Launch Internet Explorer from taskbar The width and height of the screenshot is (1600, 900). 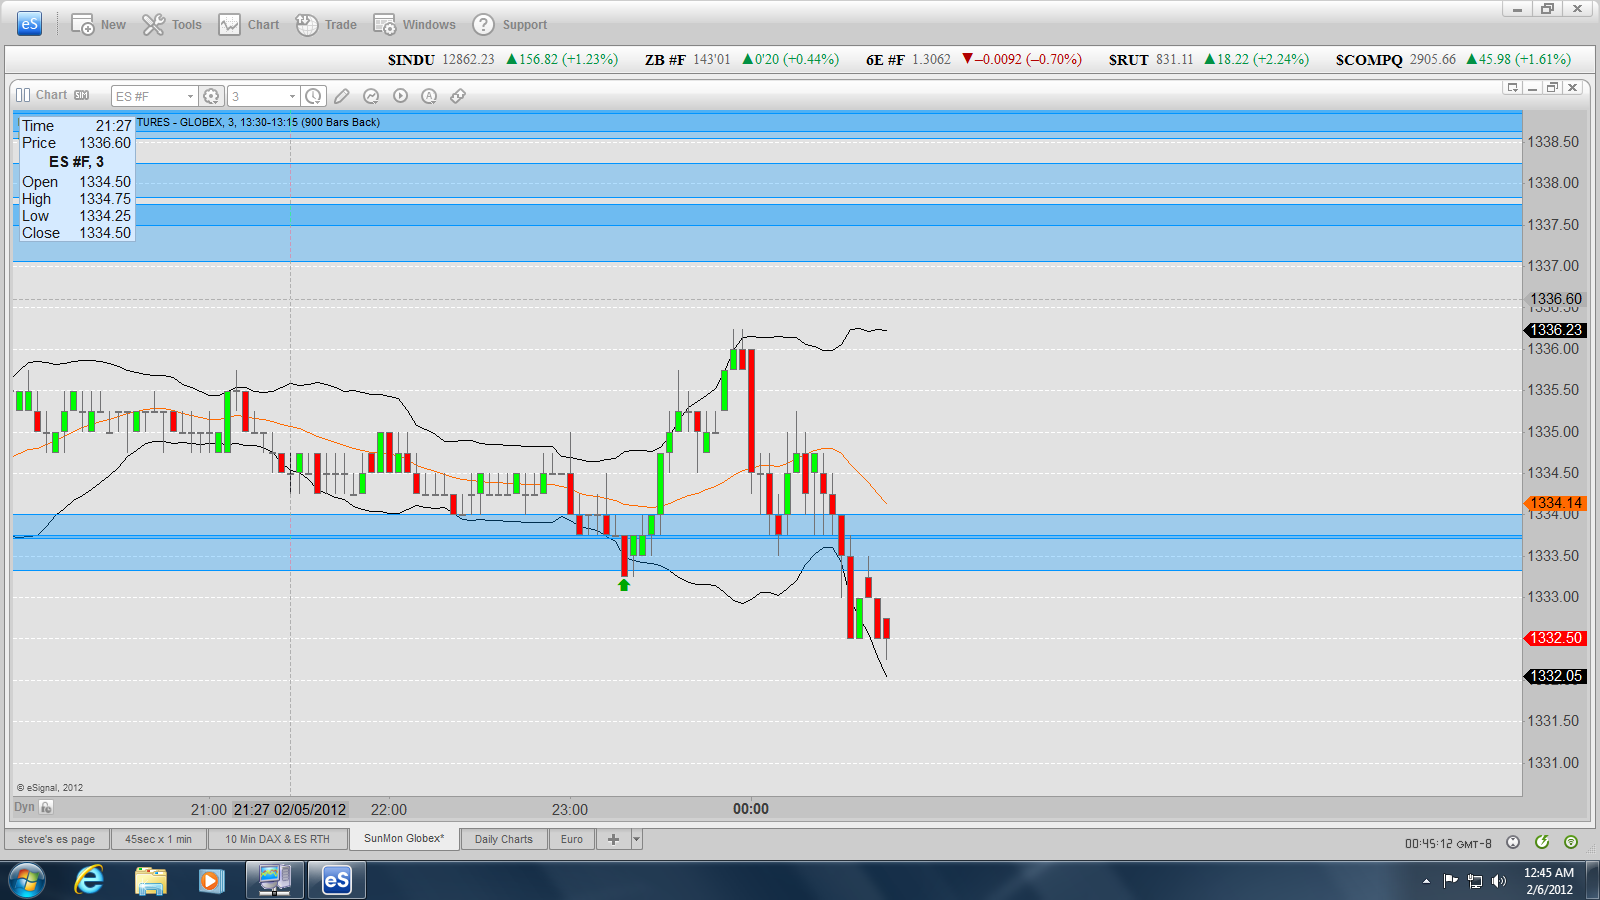click(x=89, y=880)
